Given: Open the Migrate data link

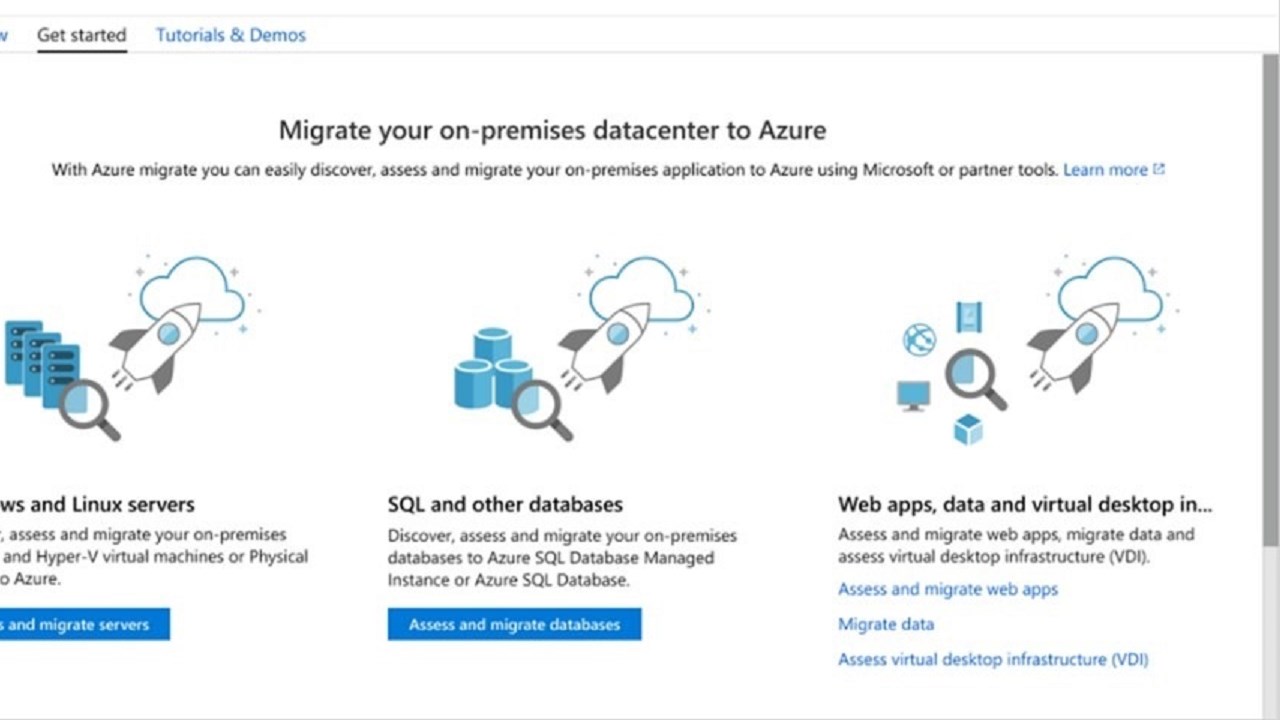Looking at the screenshot, I should coord(885,625).
